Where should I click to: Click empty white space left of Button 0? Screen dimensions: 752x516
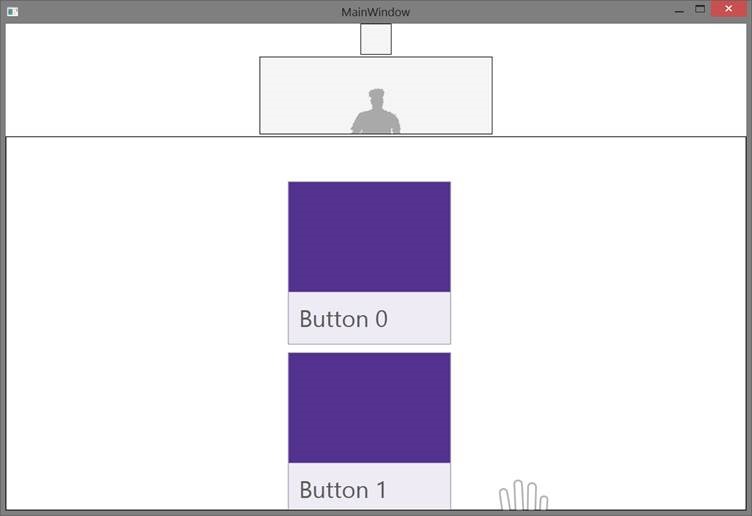(150, 262)
